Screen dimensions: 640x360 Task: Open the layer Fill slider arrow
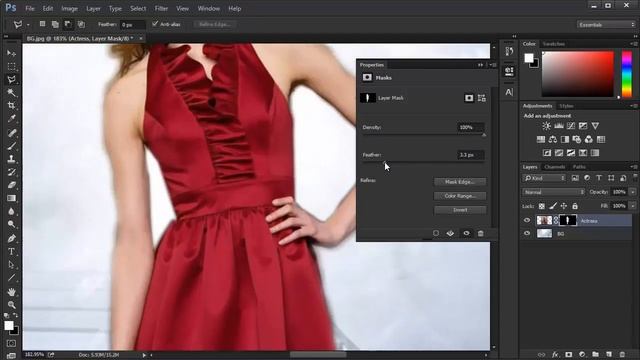(633, 206)
